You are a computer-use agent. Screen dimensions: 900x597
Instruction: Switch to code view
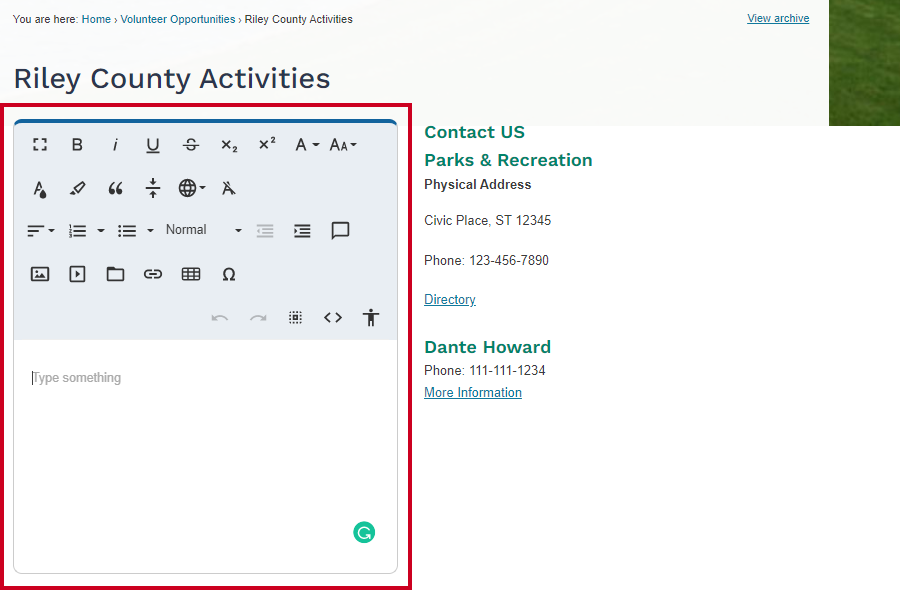point(333,317)
